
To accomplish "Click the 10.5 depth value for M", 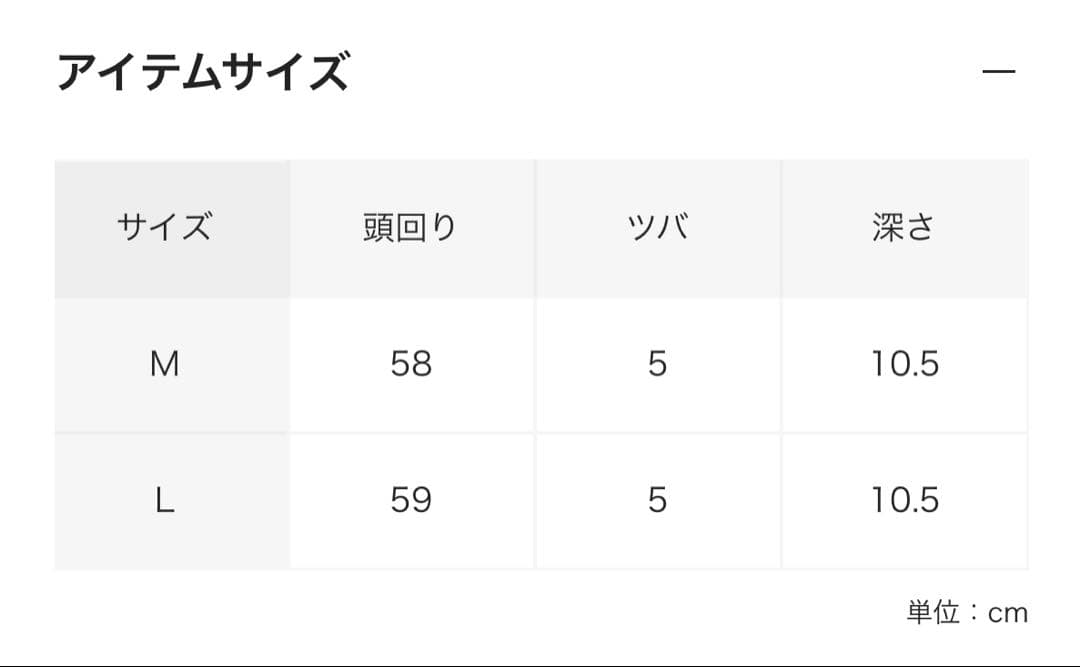I will pos(904,365).
